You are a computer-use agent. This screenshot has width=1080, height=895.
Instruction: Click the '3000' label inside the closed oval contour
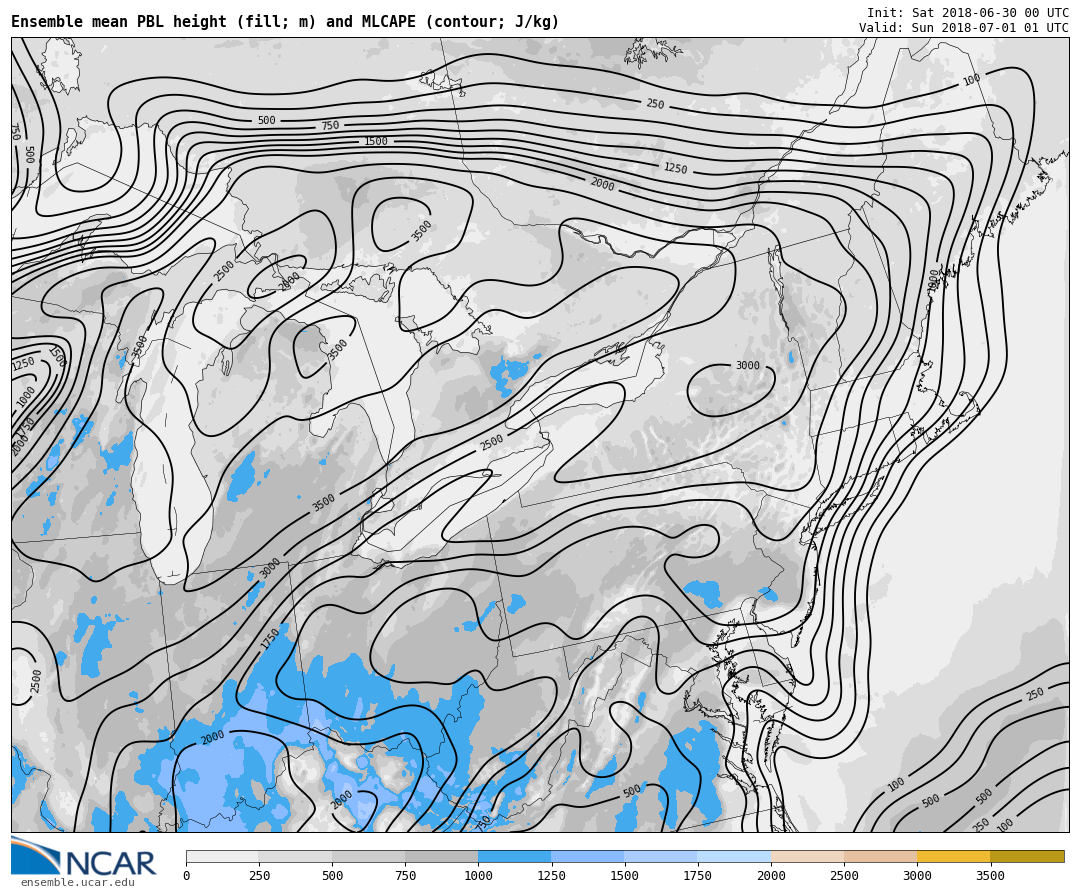[x=747, y=365]
